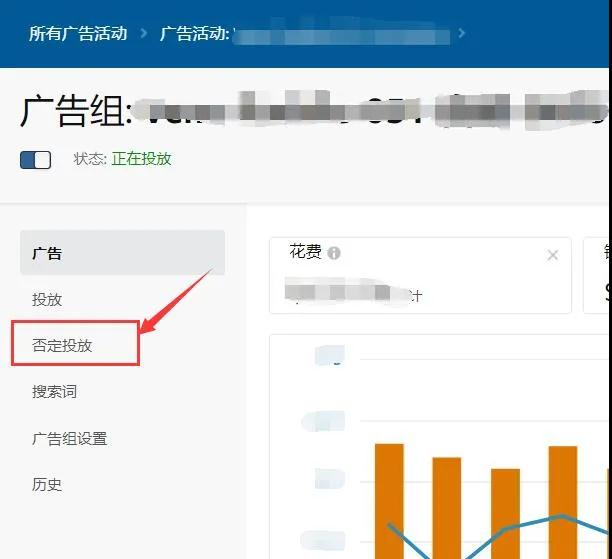The height and width of the screenshot is (559, 612).
Task: Open the 搜索词 sidebar tab
Action: (x=55, y=392)
